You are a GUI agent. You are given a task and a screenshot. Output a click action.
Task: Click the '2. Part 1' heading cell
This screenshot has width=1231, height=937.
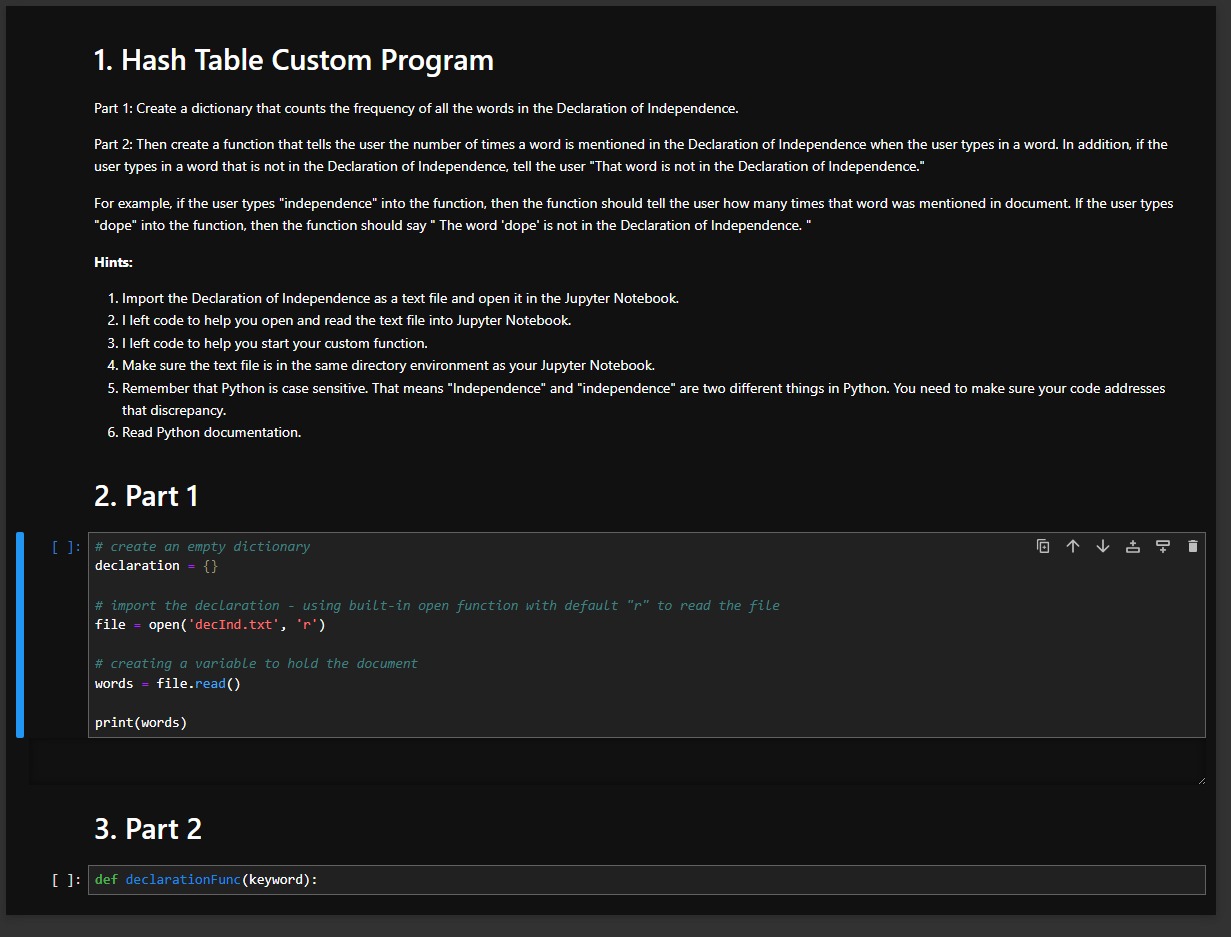(146, 495)
